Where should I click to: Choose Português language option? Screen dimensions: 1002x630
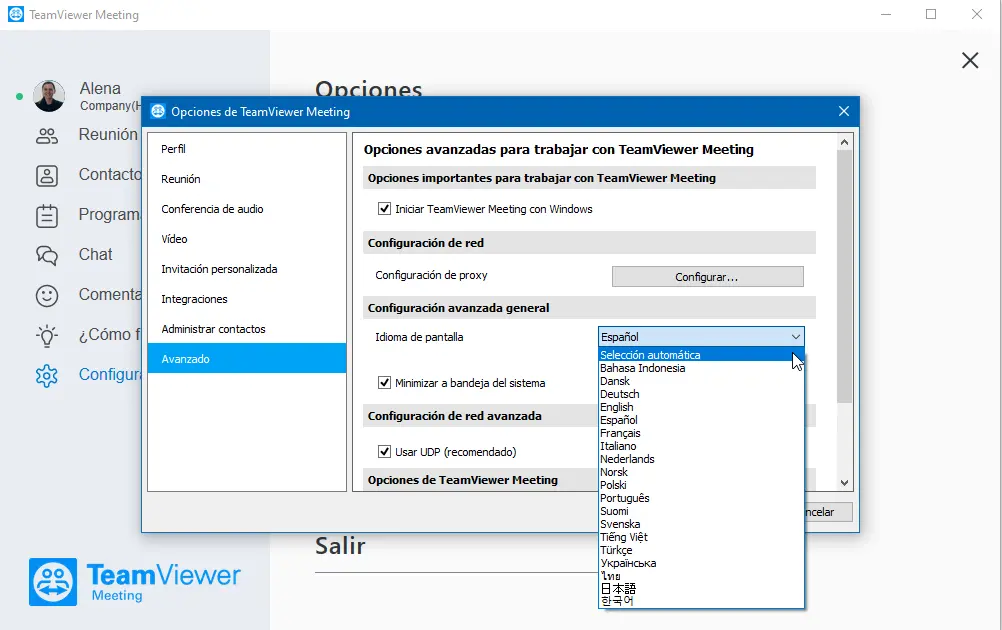point(701,498)
